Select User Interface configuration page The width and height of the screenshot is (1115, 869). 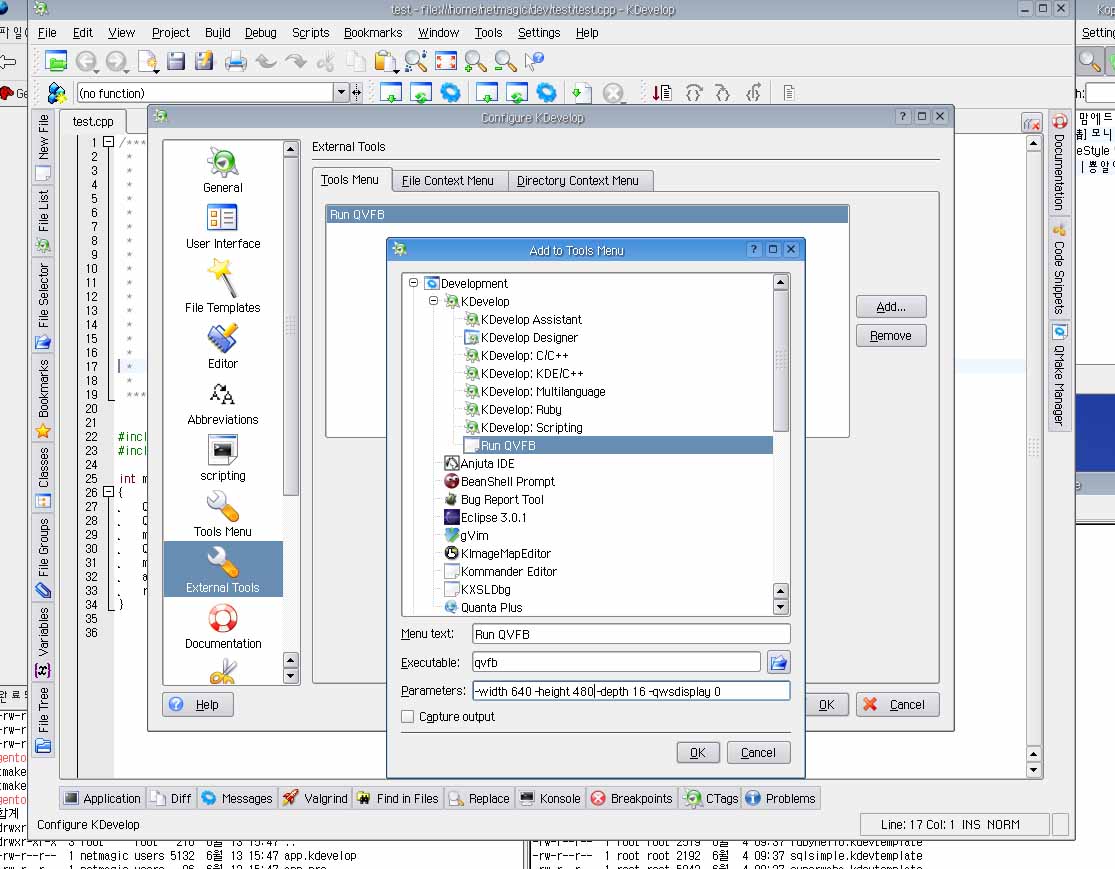pyautogui.click(x=223, y=226)
